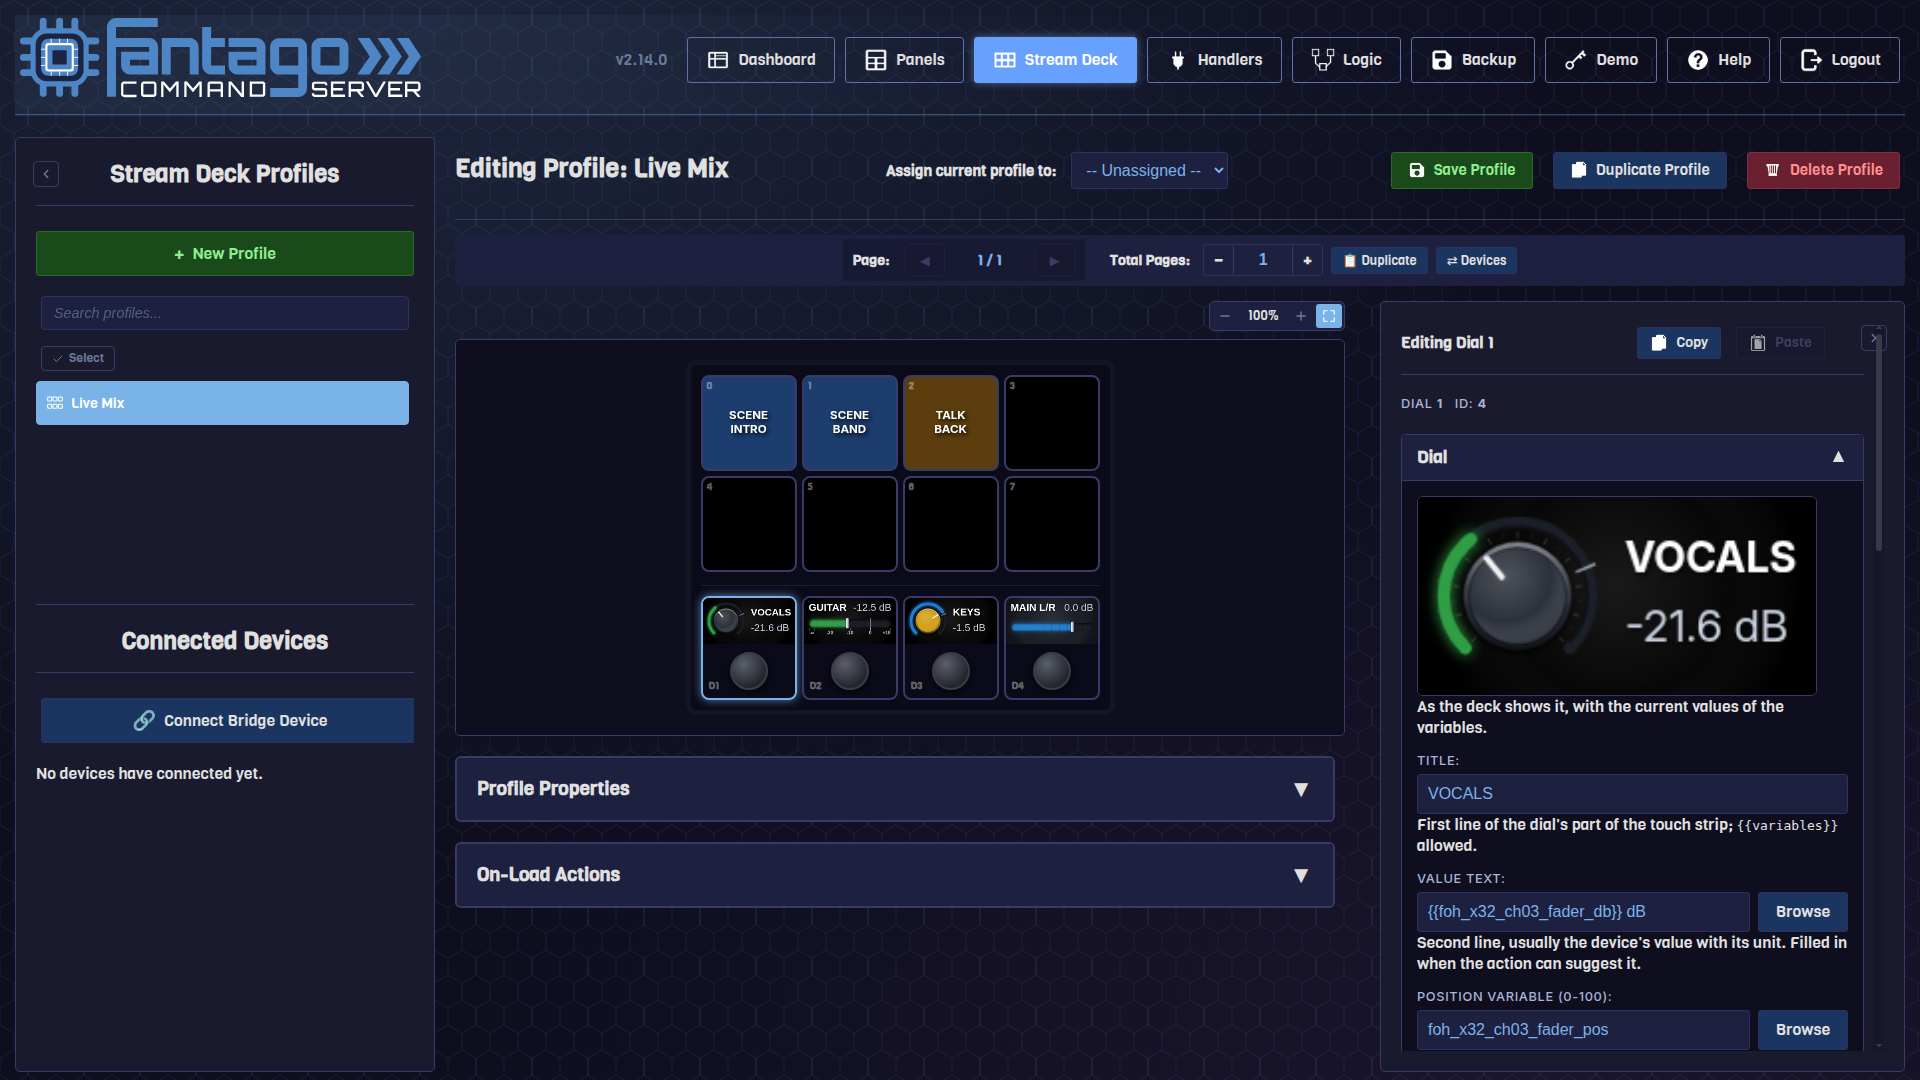The height and width of the screenshot is (1080, 1920).
Task: Click the TITLE field containing VOCALS
Action: (1632, 794)
